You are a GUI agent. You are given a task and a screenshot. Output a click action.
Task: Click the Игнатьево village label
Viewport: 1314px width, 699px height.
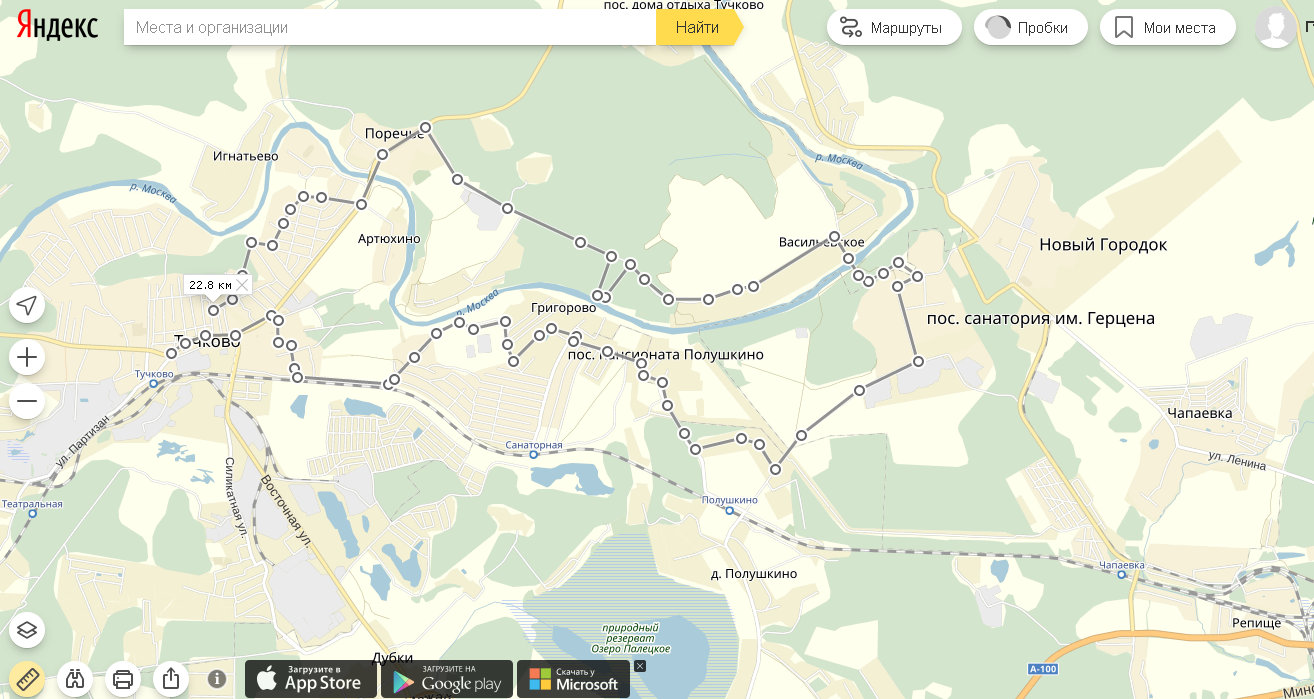245,156
